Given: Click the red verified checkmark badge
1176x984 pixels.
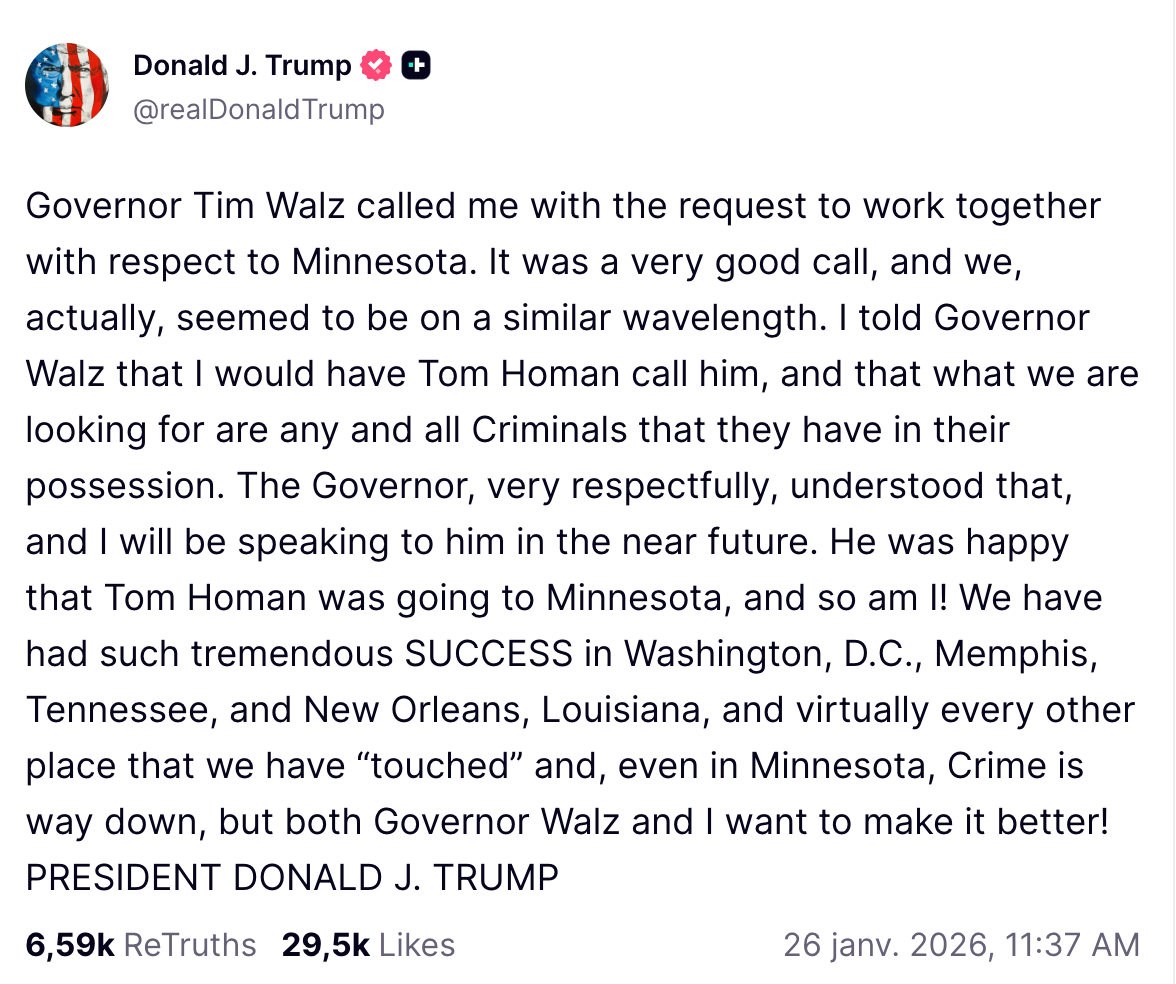Looking at the screenshot, I should click(375, 66).
